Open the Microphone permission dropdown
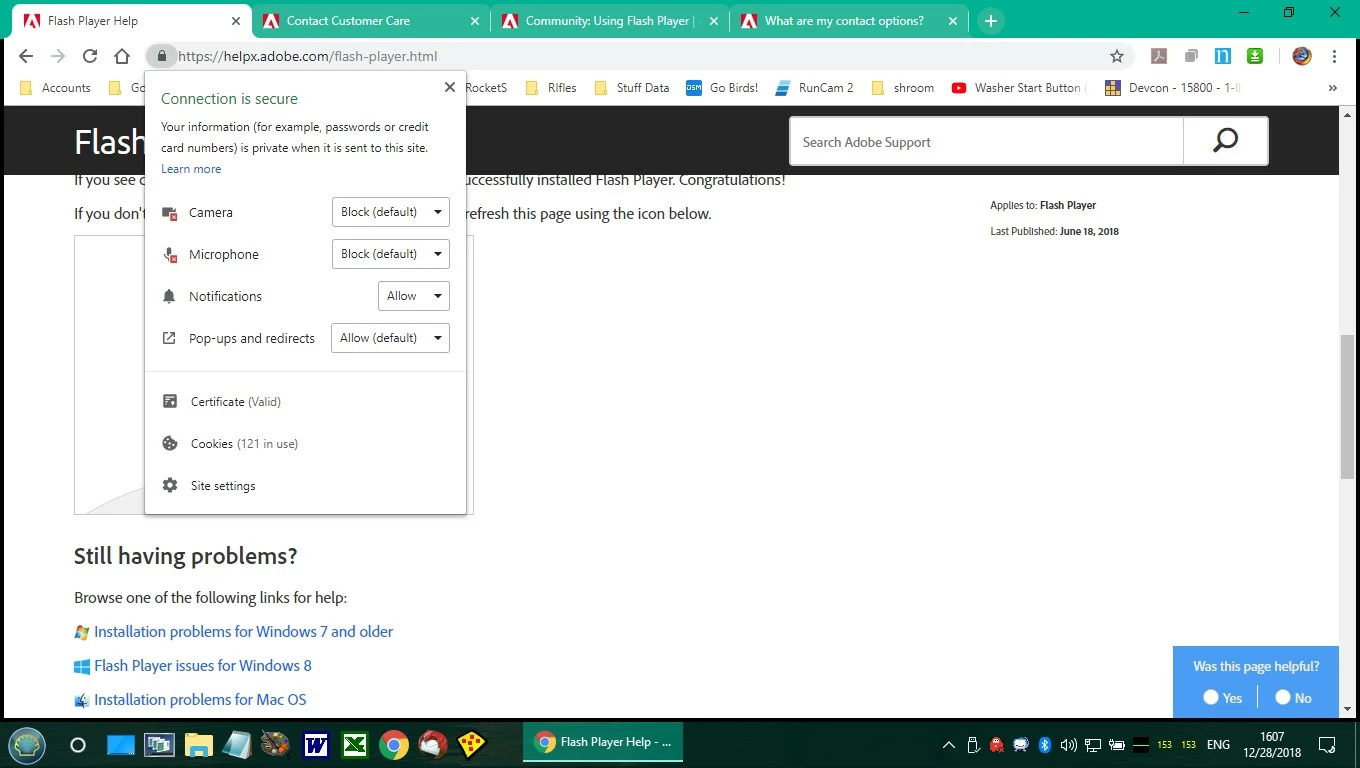The width and height of the screenshot is (1360, 768). coord(391,254)
